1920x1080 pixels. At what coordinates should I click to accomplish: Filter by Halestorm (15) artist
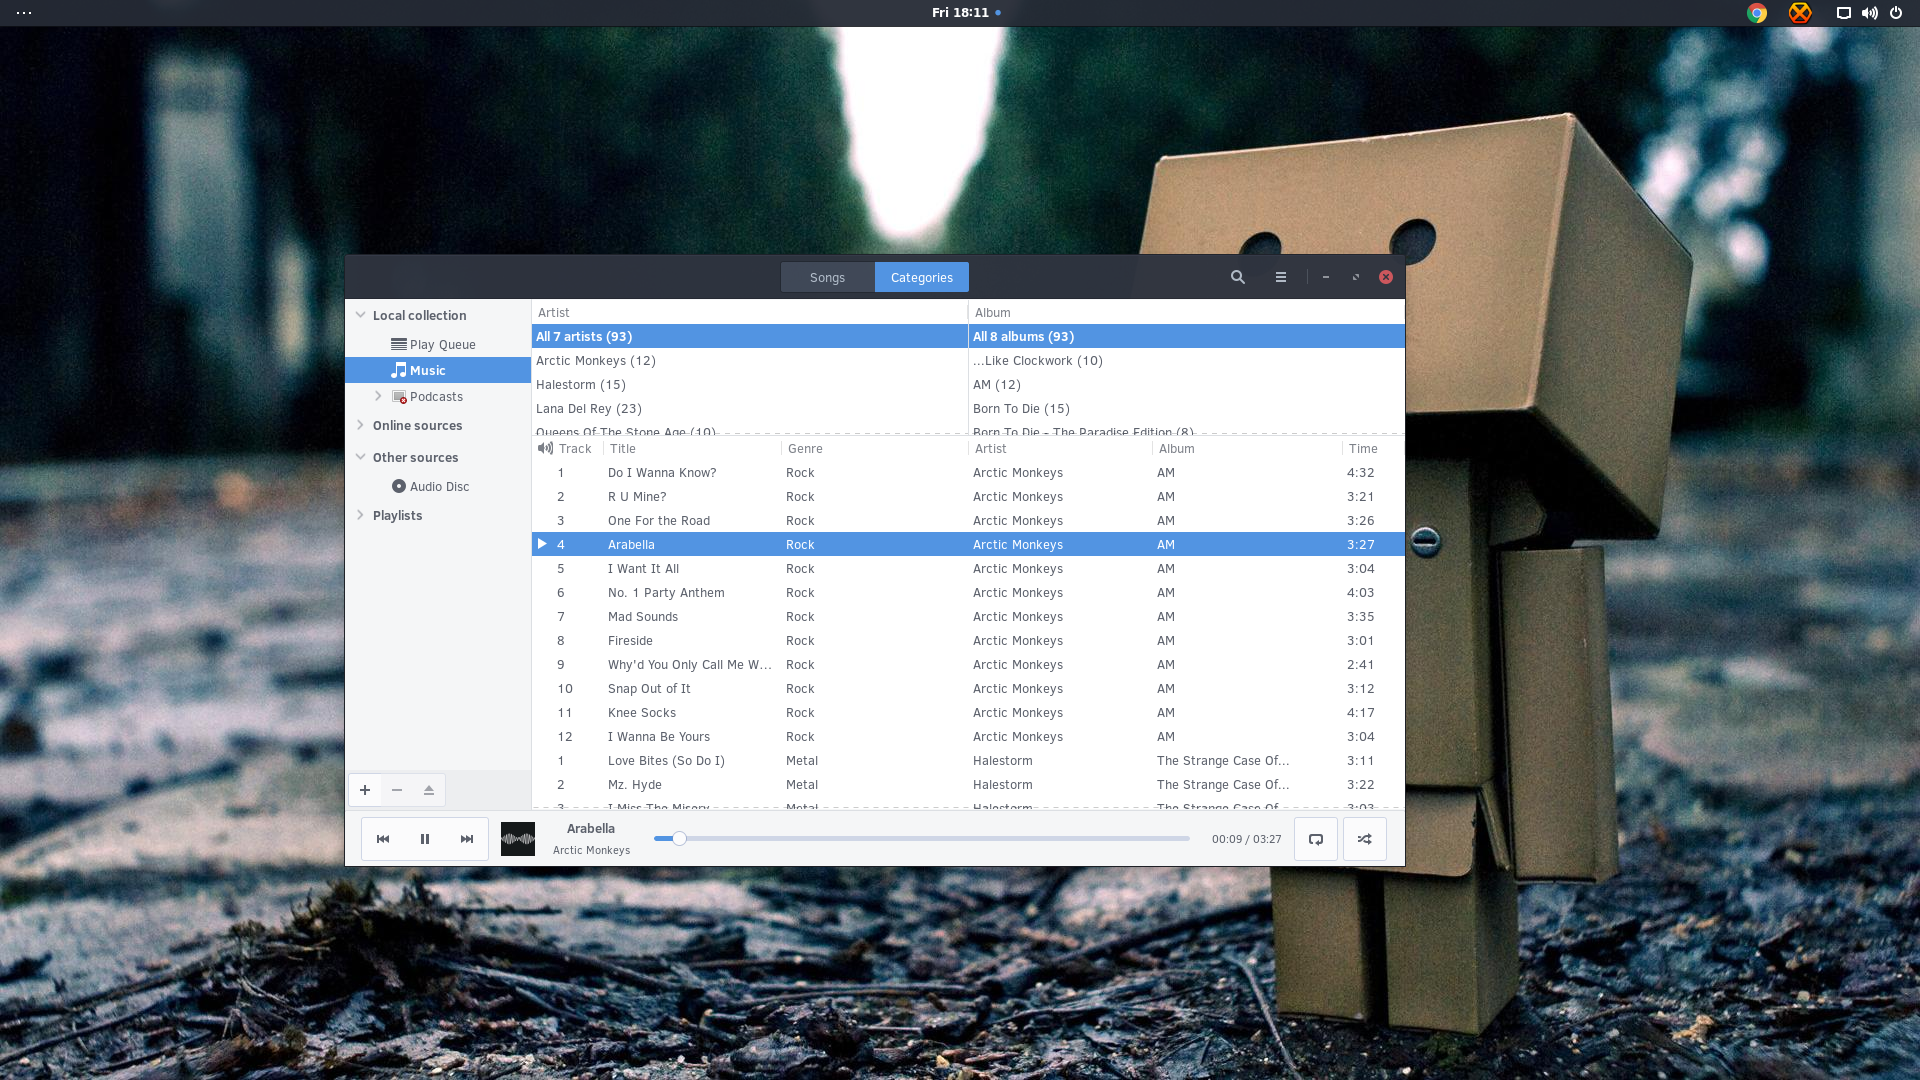coord(749,384)
